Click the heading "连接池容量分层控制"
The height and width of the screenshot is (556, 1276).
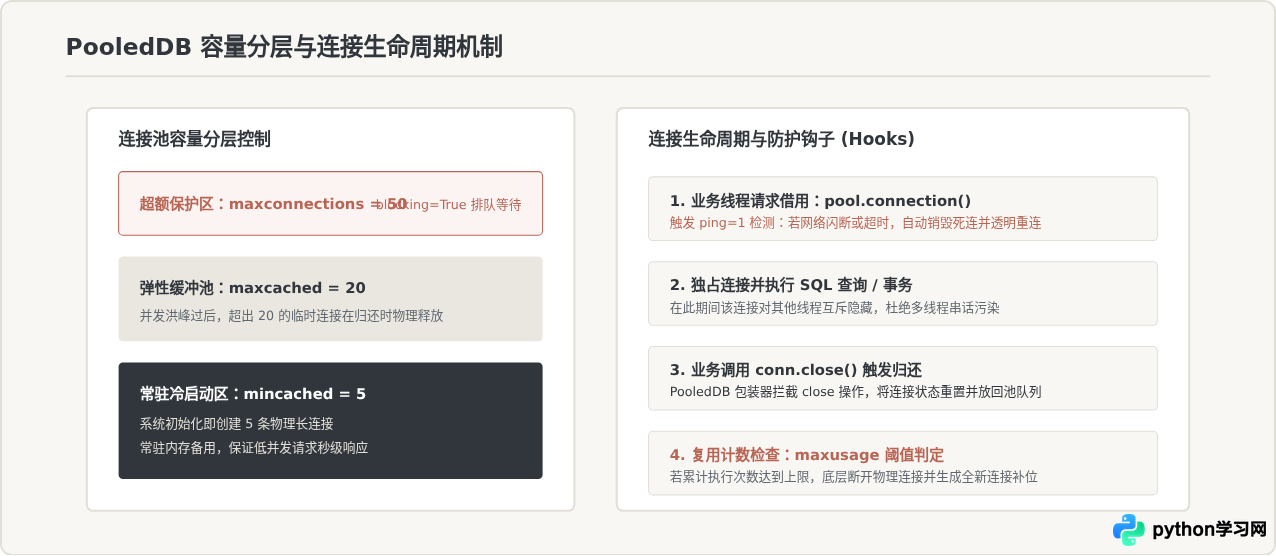(194, 139)
